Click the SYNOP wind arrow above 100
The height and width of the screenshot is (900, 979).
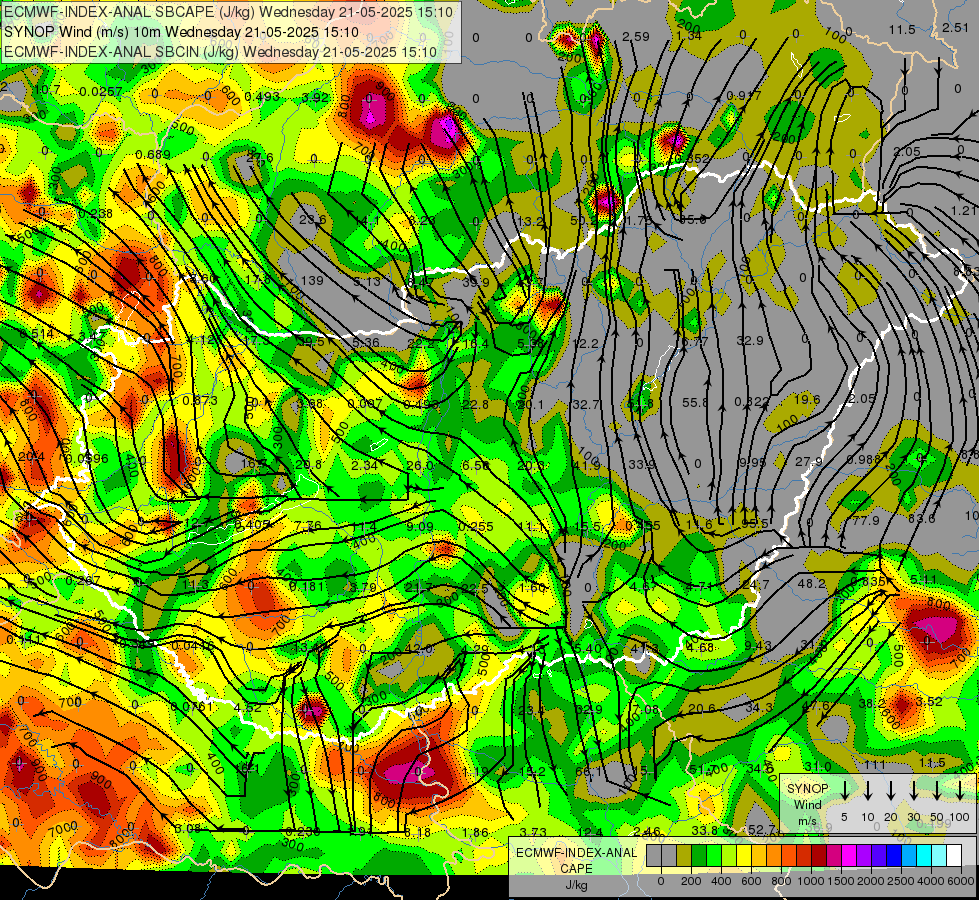pyautogui.click(x=960, y=790)
